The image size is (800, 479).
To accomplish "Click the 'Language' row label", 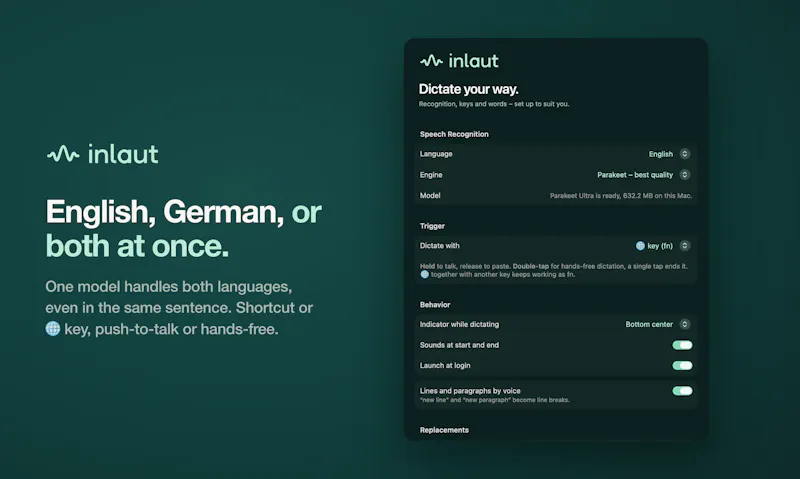I will (x=436, y=154).
